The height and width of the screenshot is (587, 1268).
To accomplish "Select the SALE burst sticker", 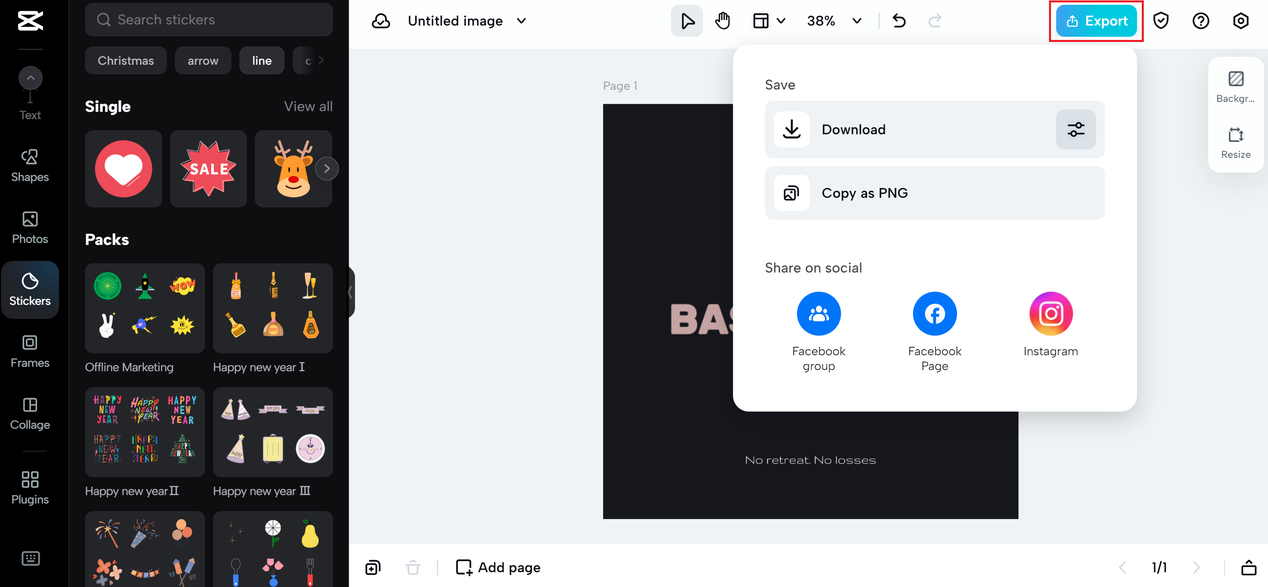I will pos(208,169).
